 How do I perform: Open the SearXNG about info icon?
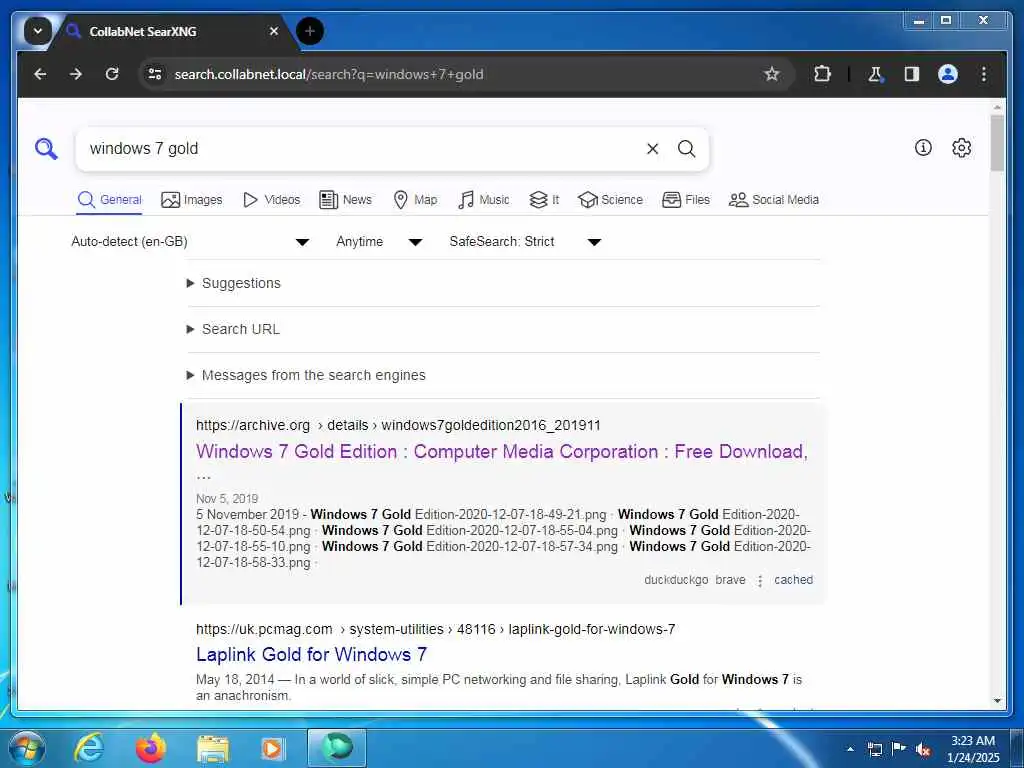click(x=923, y=148)
